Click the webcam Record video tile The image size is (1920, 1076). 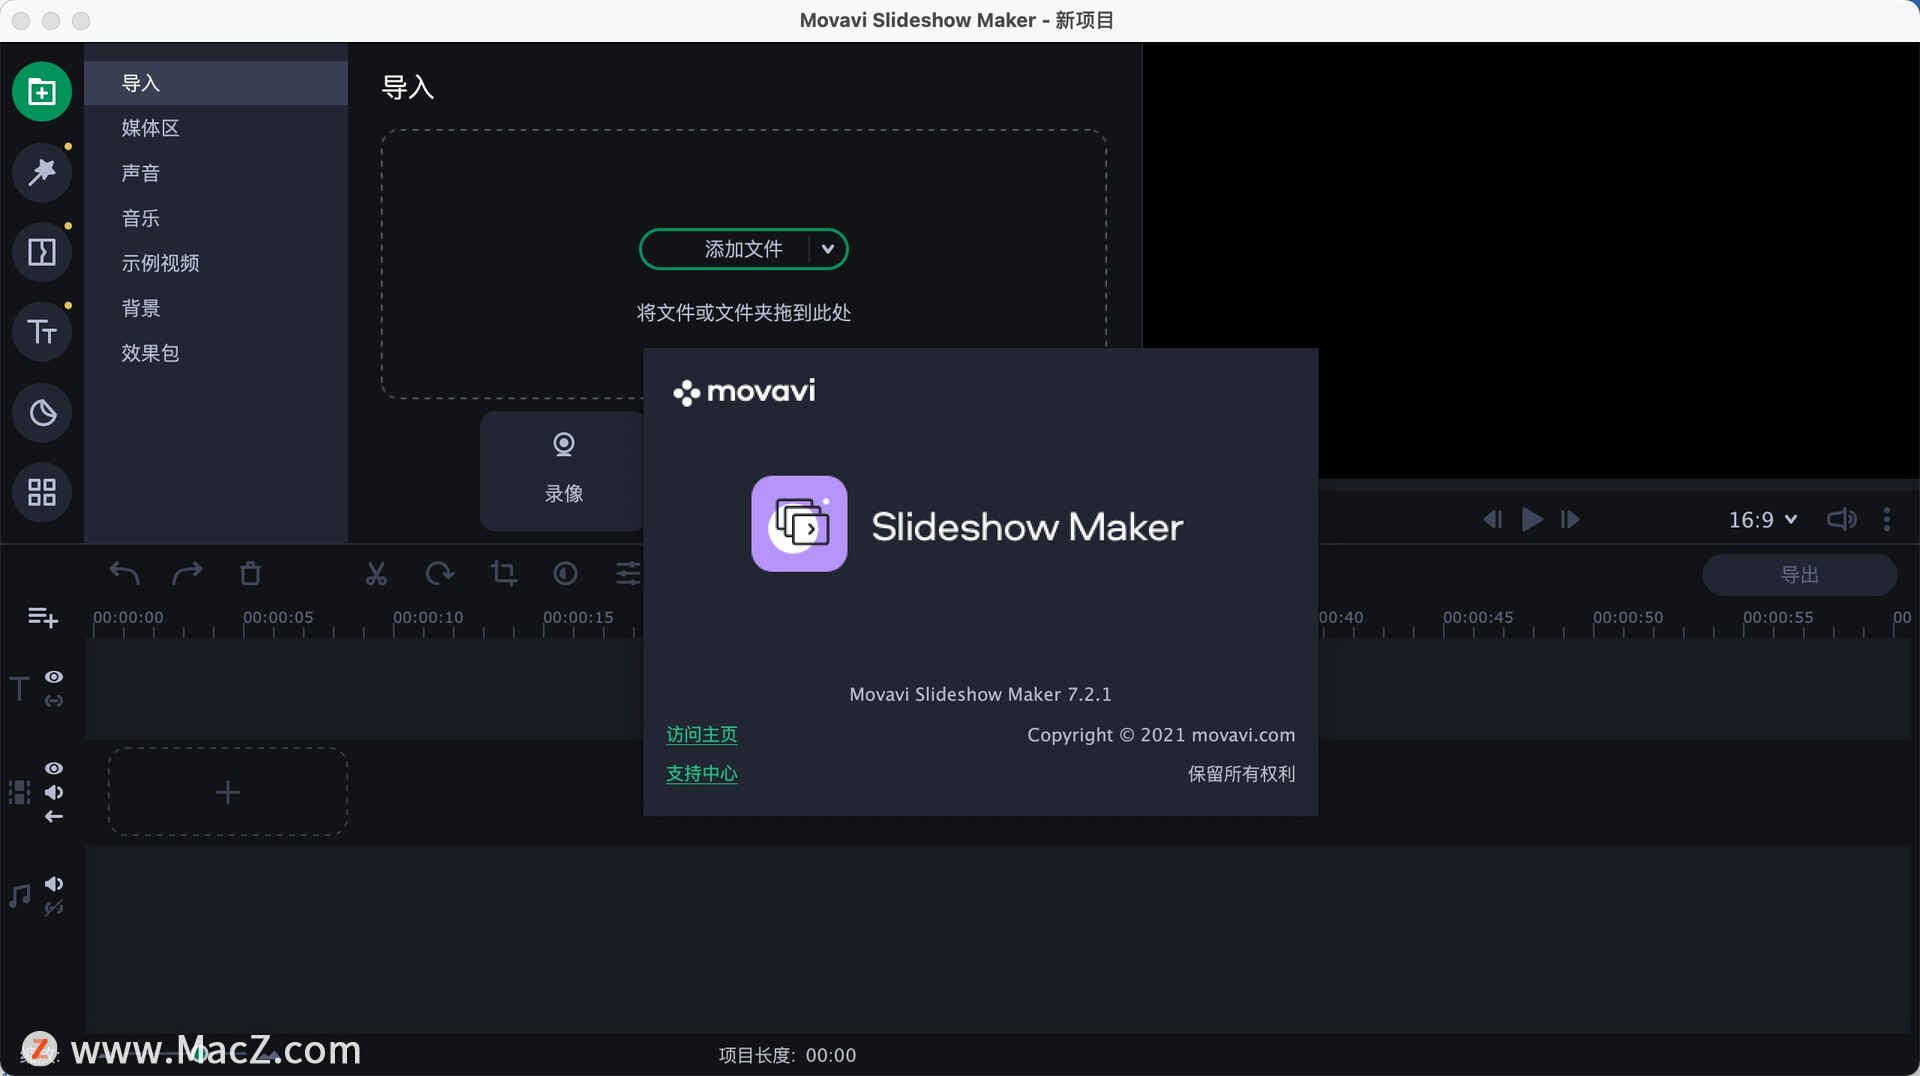[563, 470]
